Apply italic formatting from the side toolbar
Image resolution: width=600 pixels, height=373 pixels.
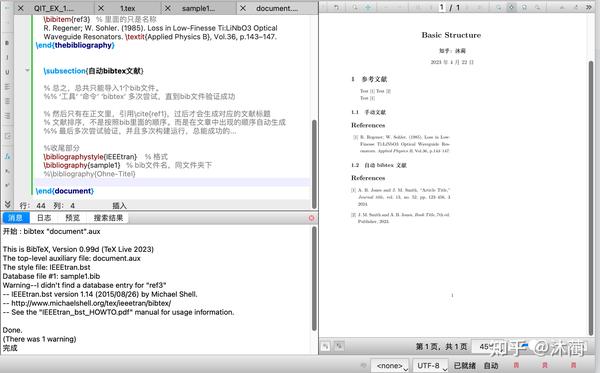7,57
